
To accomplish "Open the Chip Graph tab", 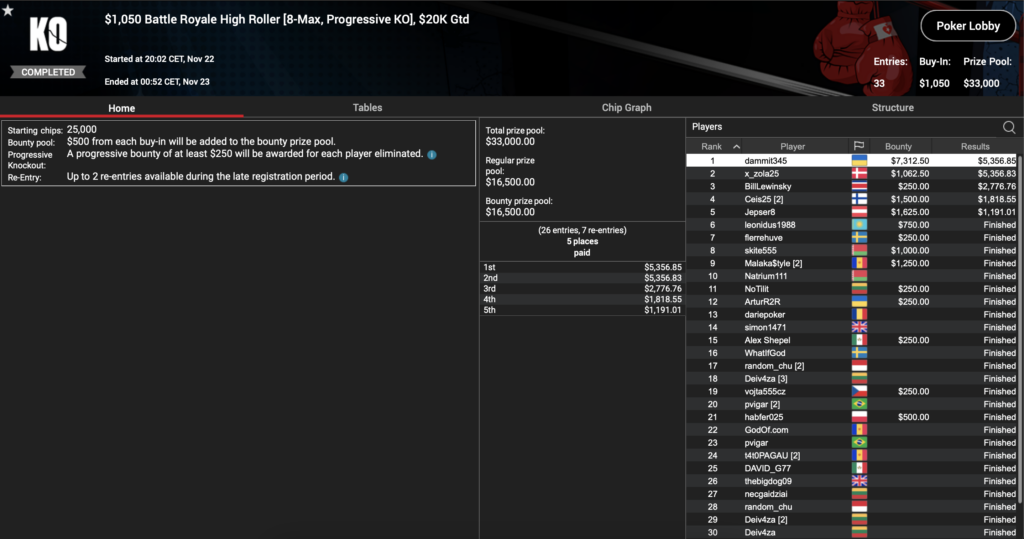I will pos(625,107).
